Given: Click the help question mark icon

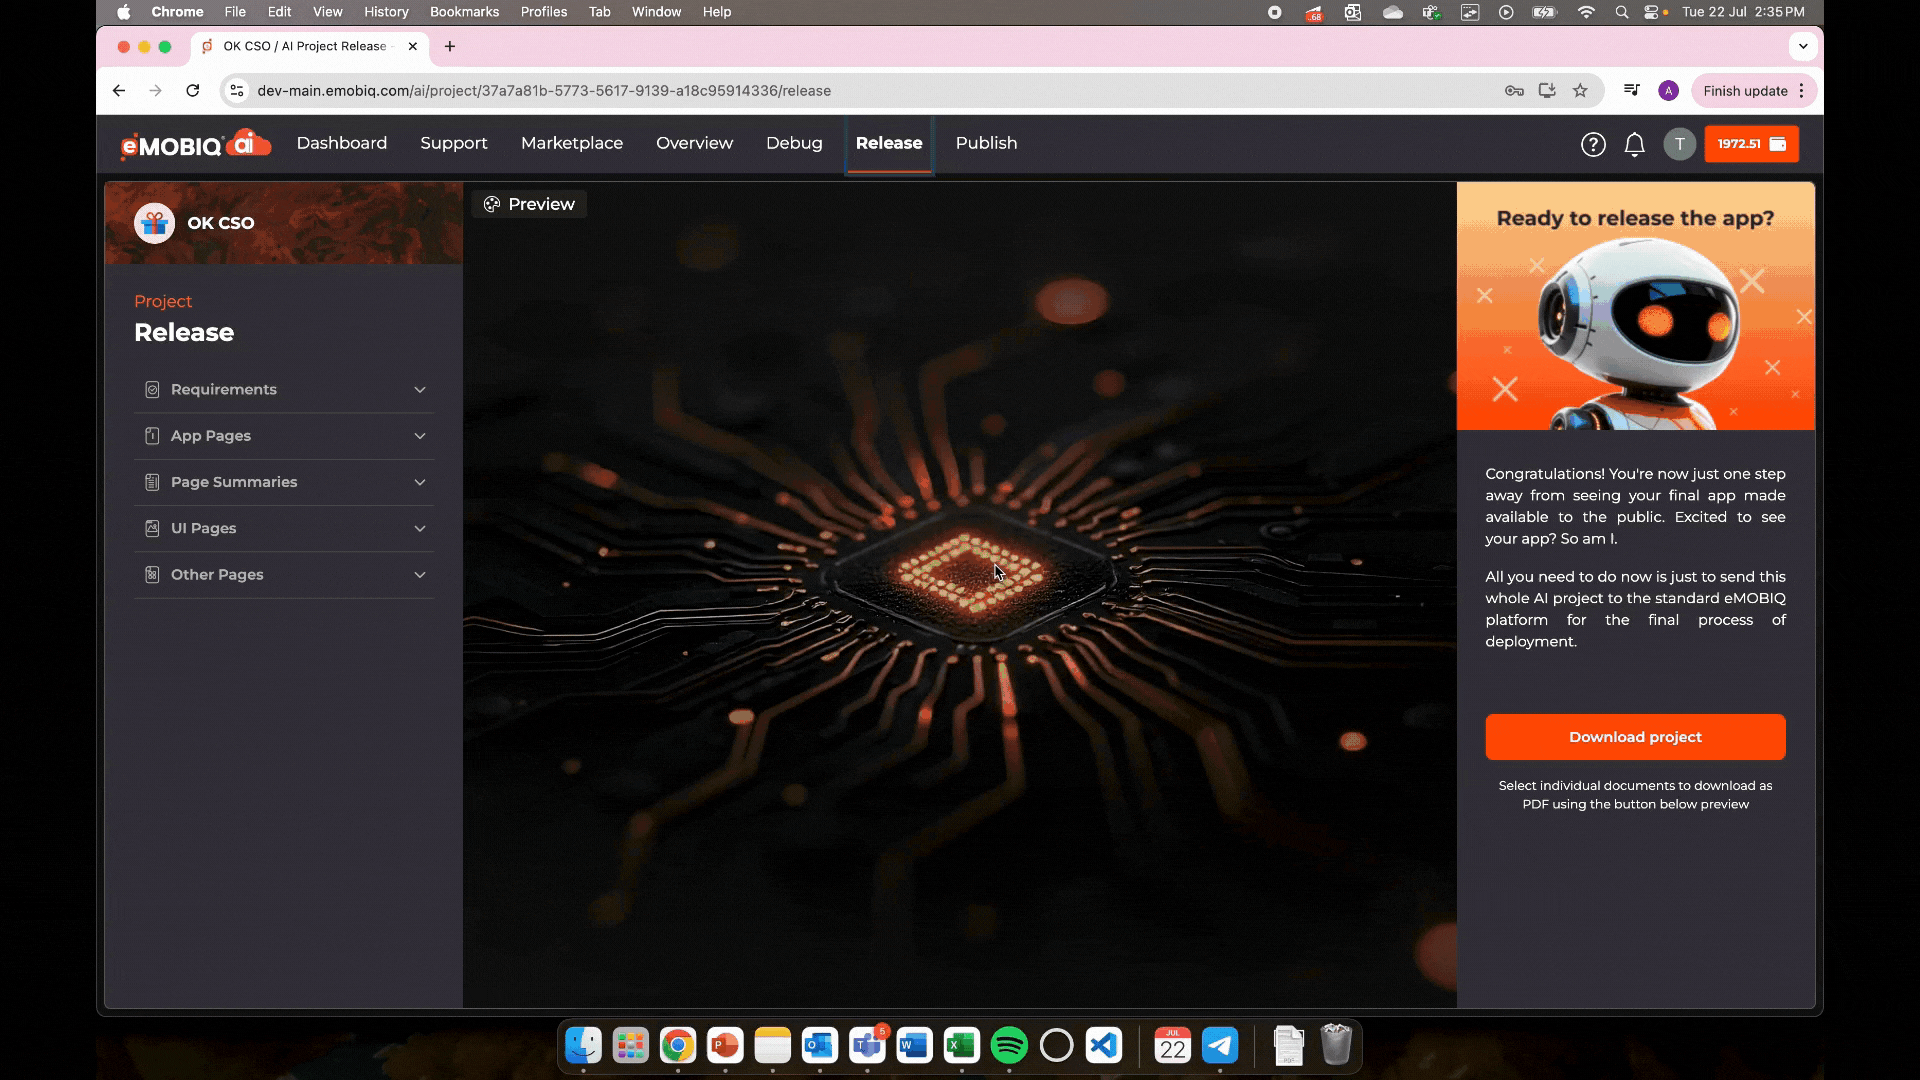Looking at the screenshot, I should [1593, 145].
